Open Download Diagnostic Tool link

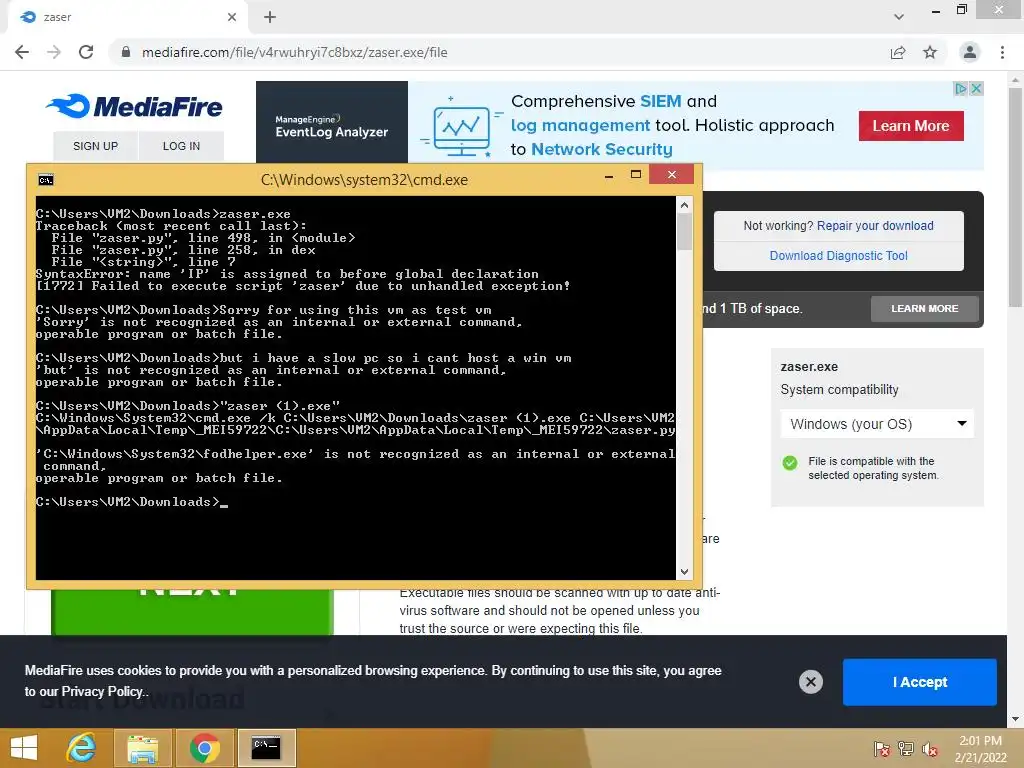(839, 255)
